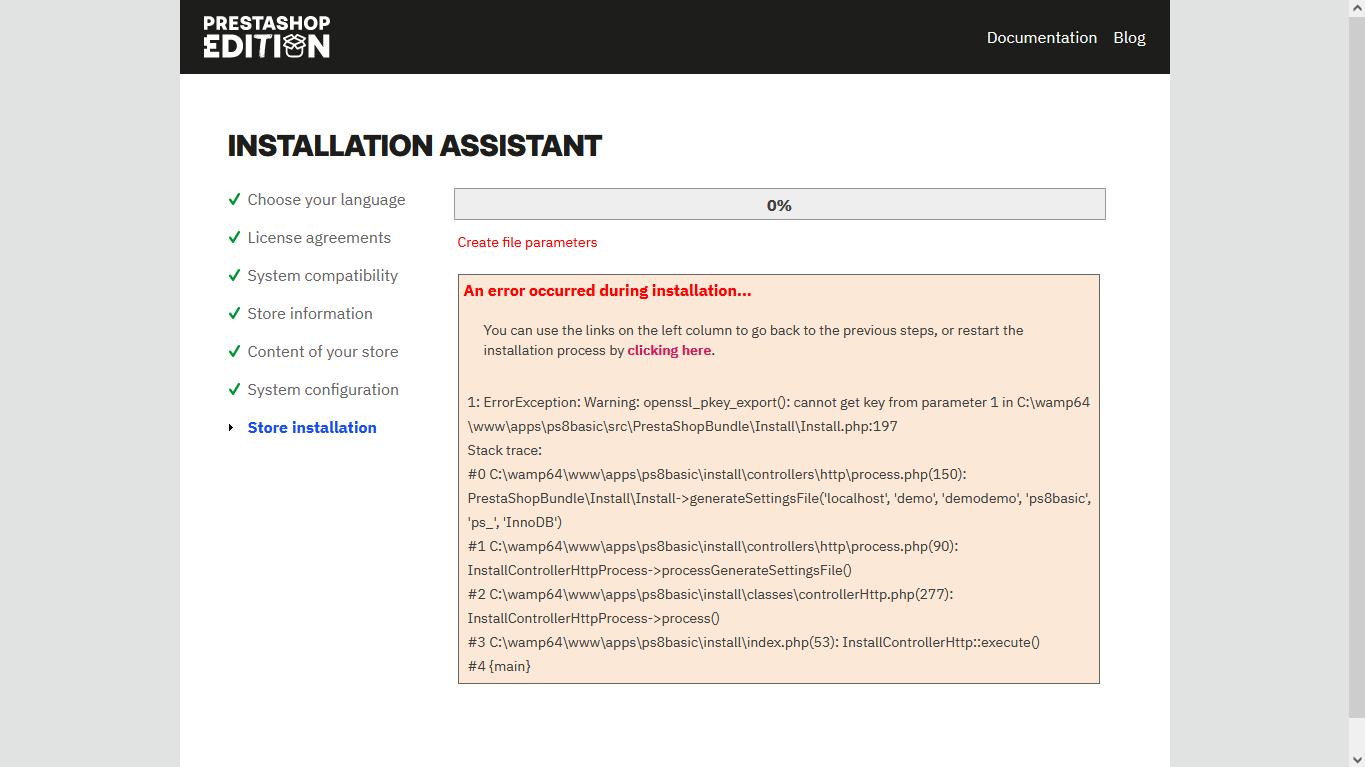Select the Store installation step

pos(312,428)
